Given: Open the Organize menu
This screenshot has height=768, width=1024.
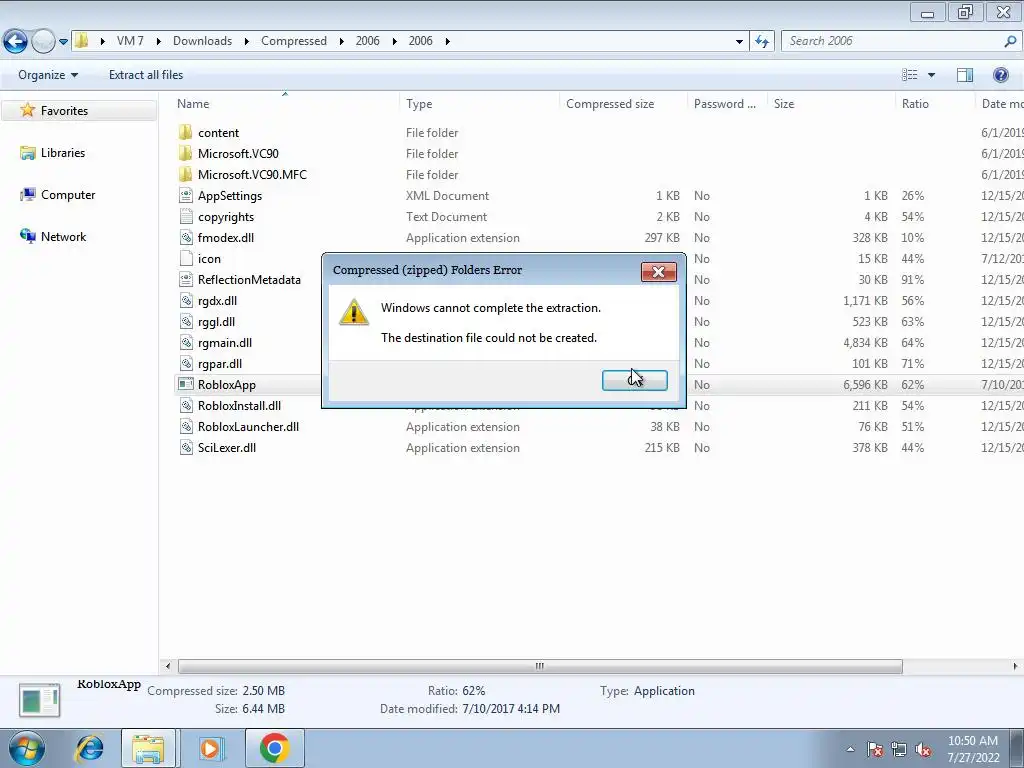Looking at the screenshot, I should coord(48,75).
